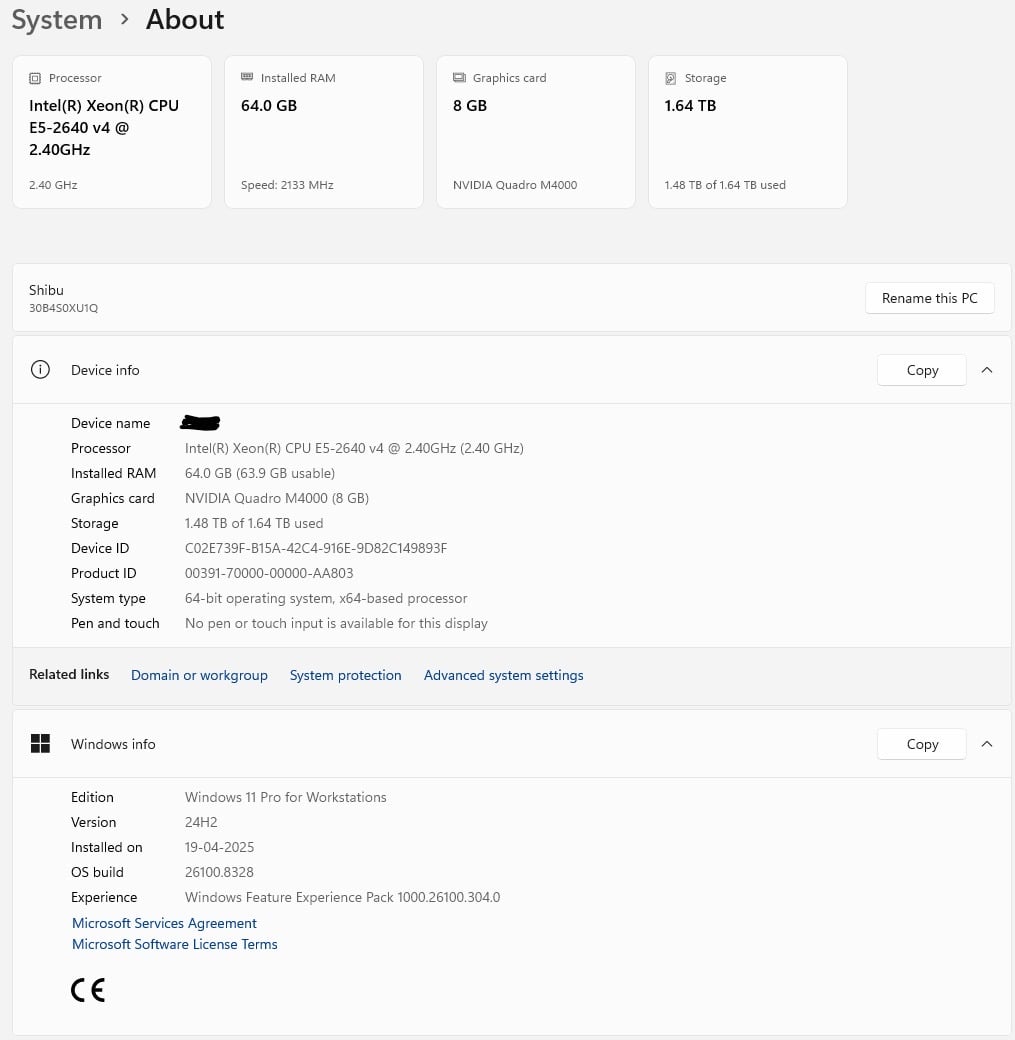Screen dimensions: 1015x1040
Task: Open Microsoft Services Agreement link
Action: coord(164,923)
